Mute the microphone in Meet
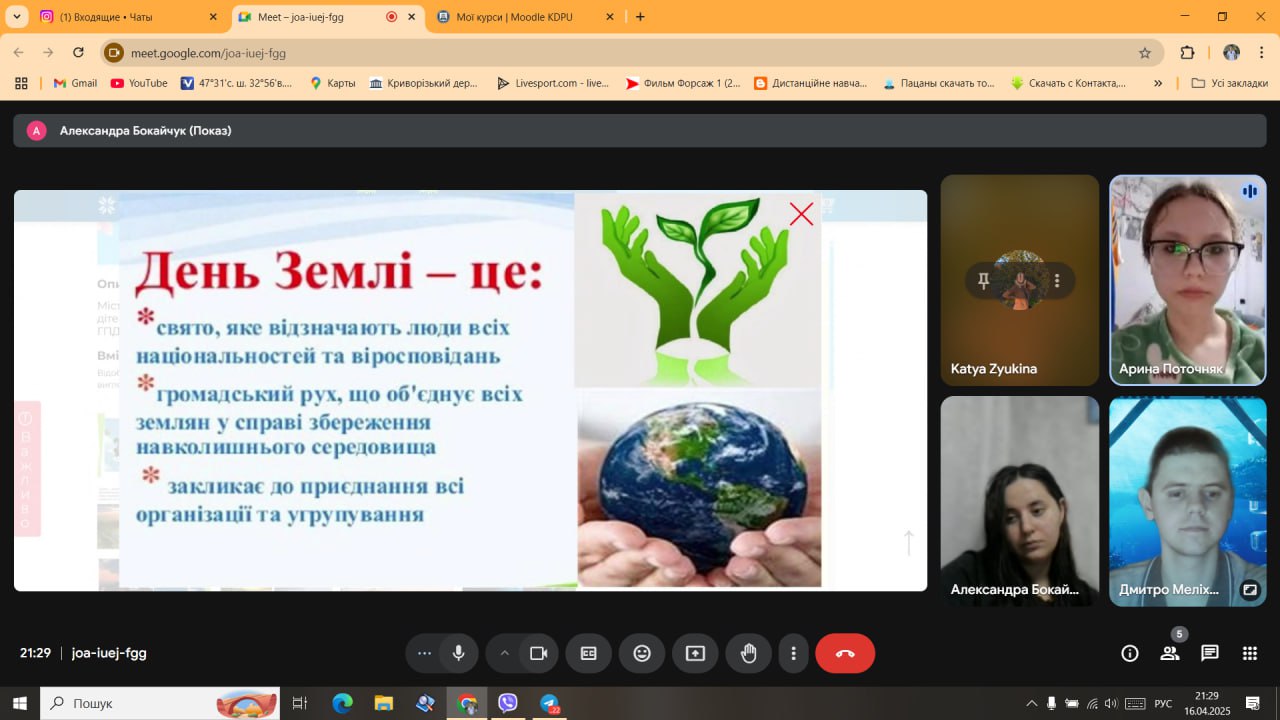 (458, 653)
